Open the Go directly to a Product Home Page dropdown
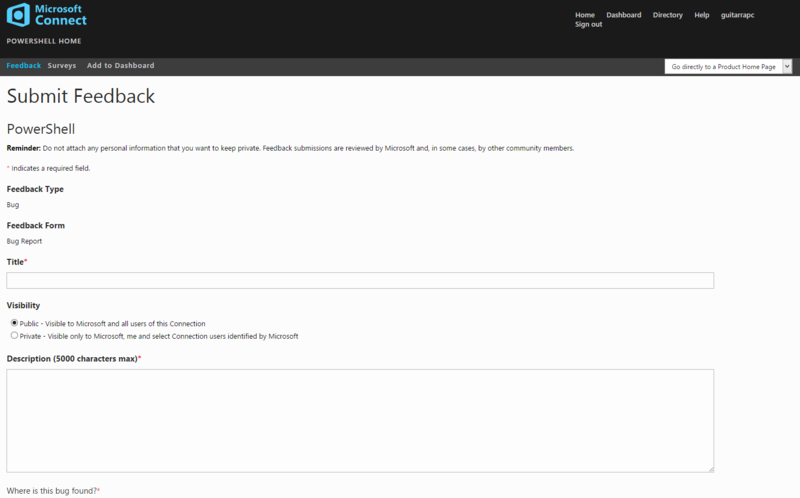 [728, 66]
